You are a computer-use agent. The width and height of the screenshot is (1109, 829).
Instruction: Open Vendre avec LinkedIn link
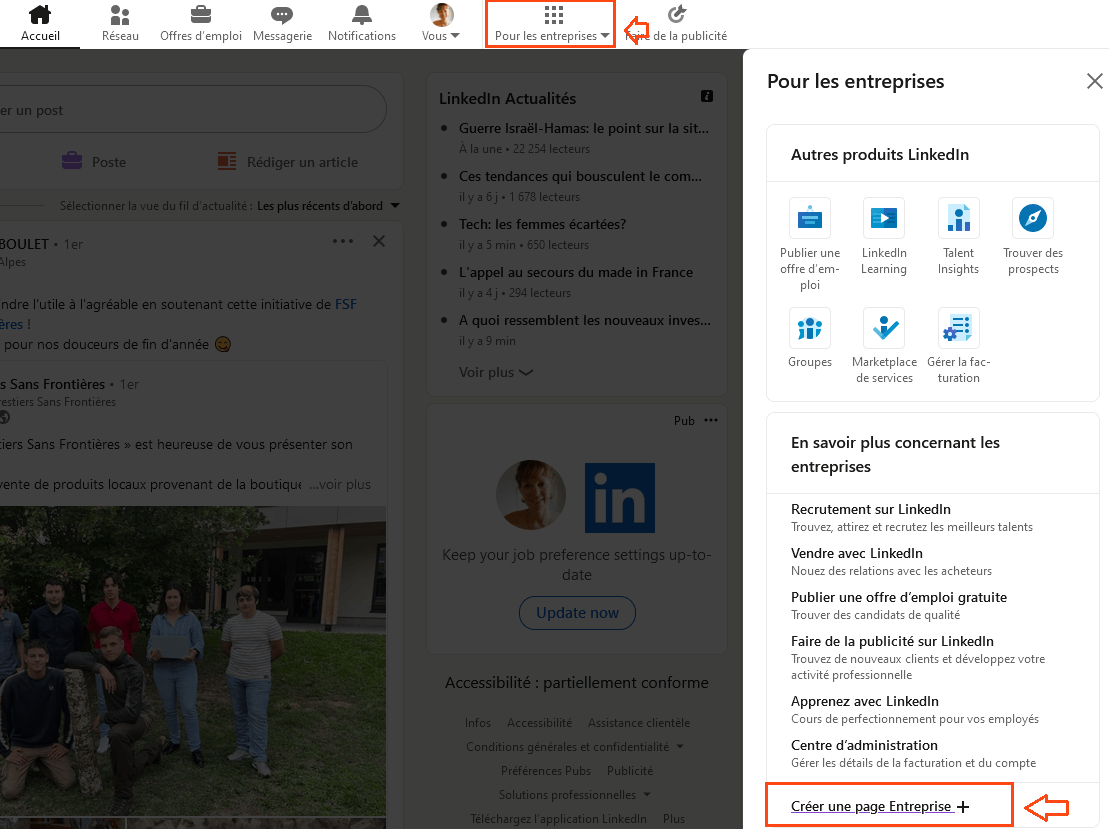coord(857,553)
